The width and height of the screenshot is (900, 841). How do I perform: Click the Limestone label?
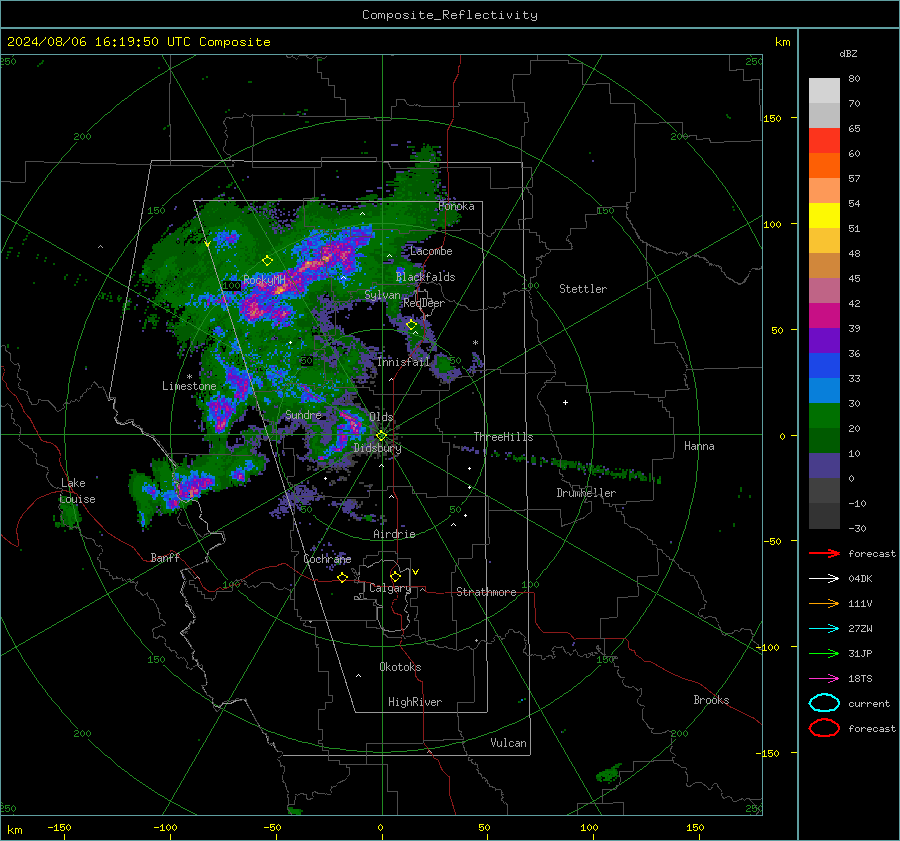(189, 386)
